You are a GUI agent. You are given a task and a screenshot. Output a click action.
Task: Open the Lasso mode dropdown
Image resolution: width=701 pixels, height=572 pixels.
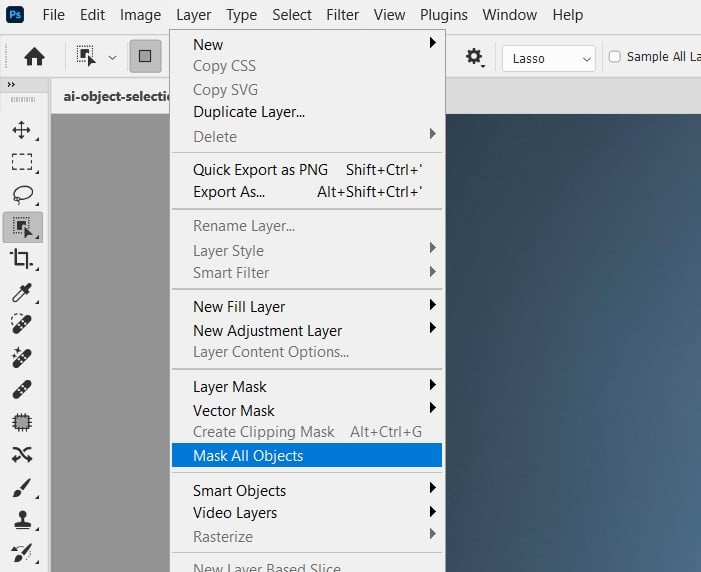549,58
